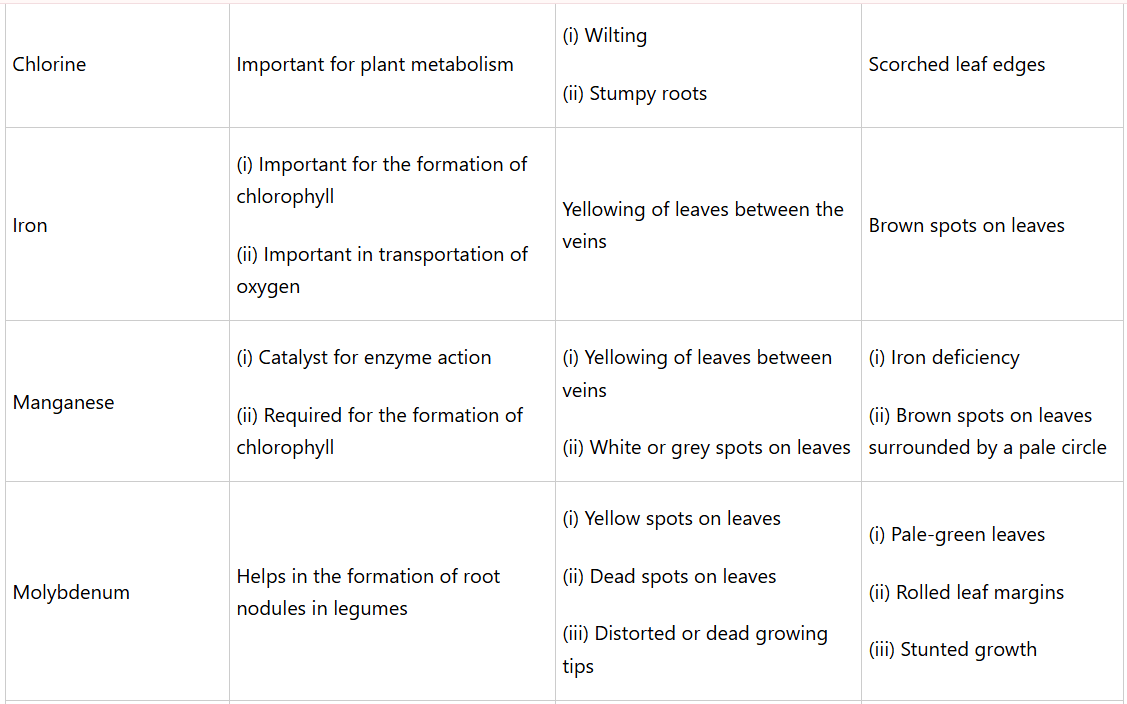
Task: Click the Molybdenum cell
Action: 71,593
